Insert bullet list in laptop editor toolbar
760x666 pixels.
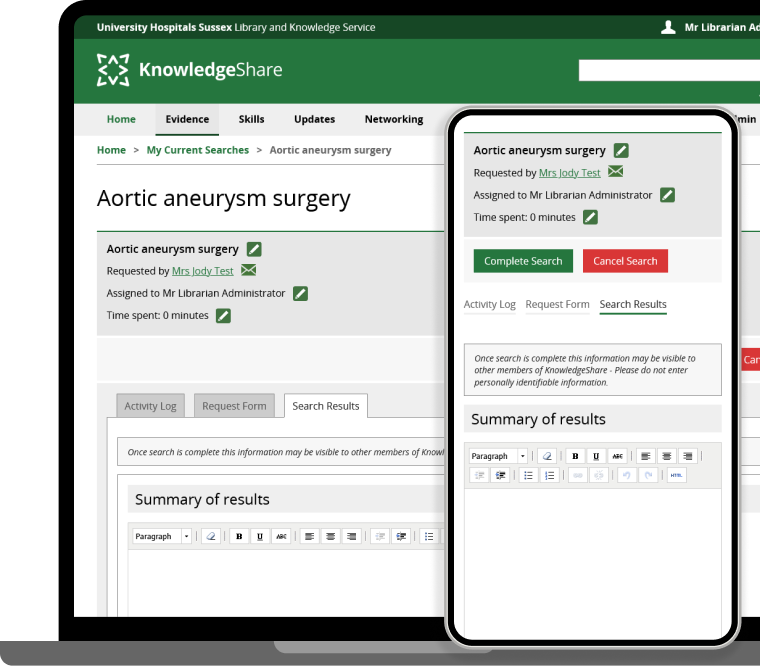pyautogui.click(x=429, y=537)
